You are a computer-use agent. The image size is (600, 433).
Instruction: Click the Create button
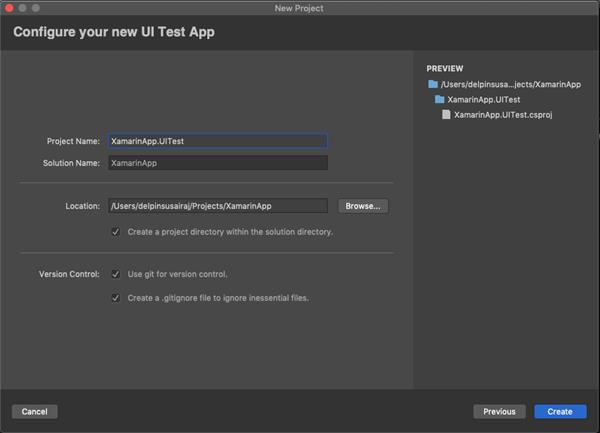pyautogui.click(x=560, y=411)
